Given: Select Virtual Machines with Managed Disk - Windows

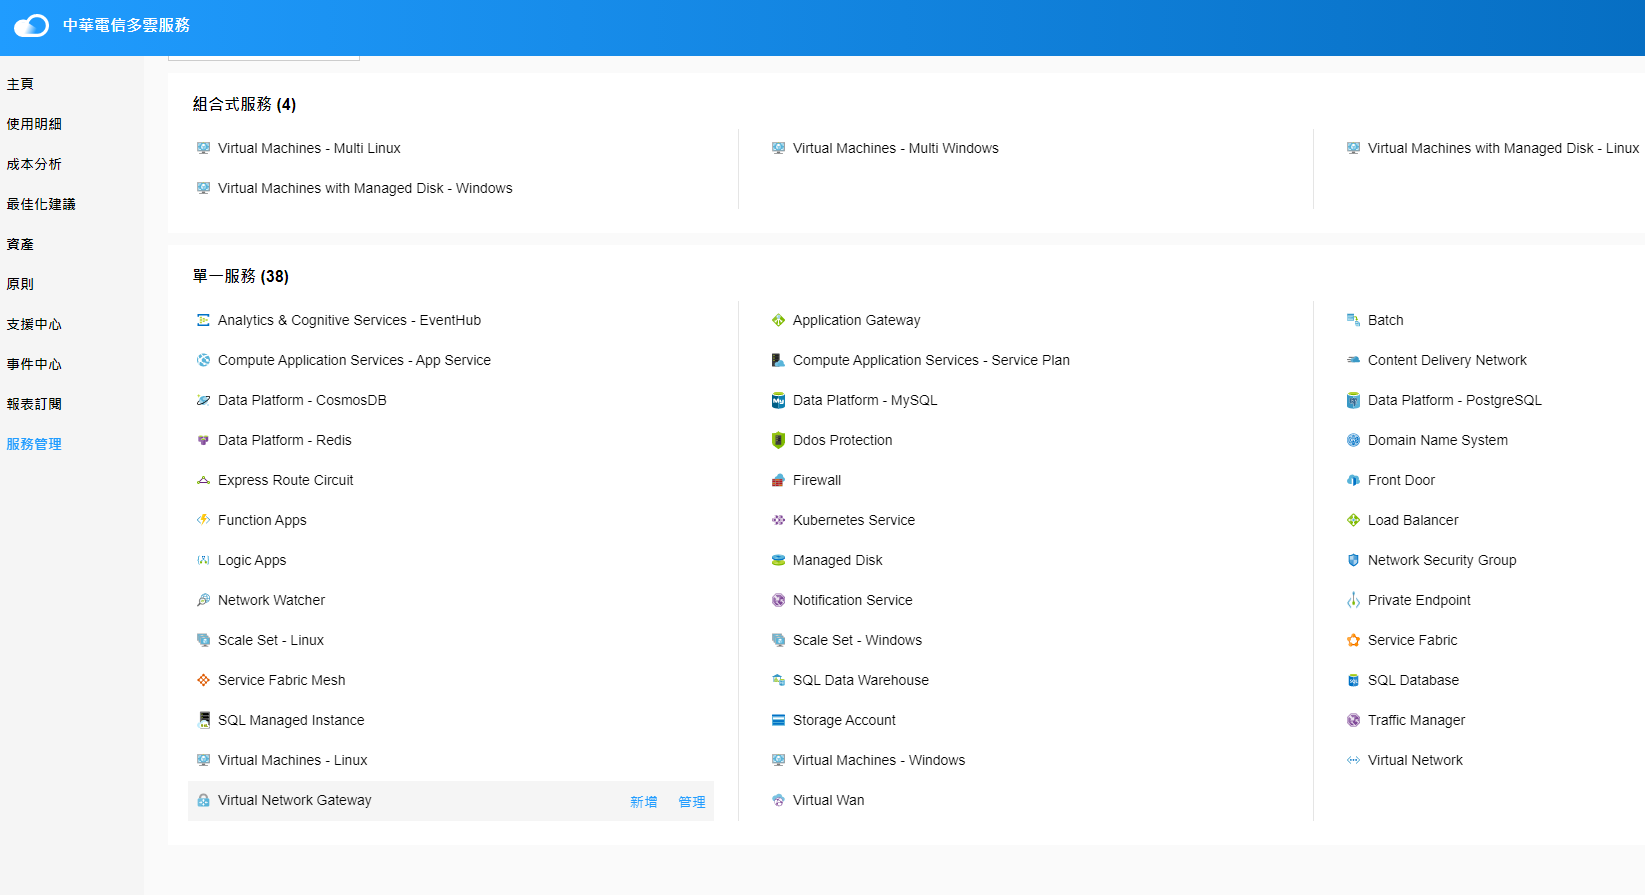Looking at the screenshot, I should tap(365, 188).
